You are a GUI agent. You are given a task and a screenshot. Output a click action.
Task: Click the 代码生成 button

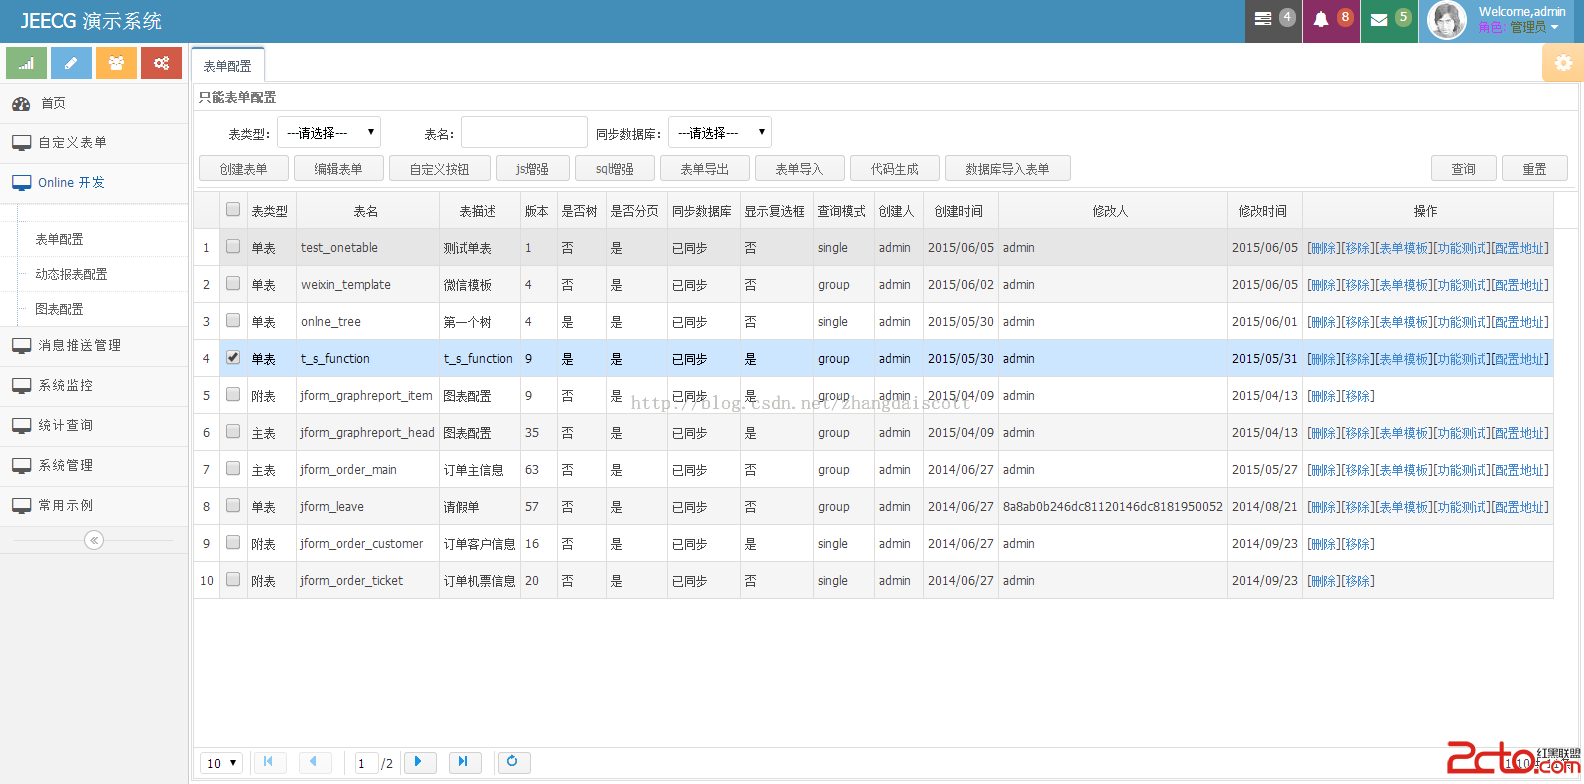[x=895, y=168]
